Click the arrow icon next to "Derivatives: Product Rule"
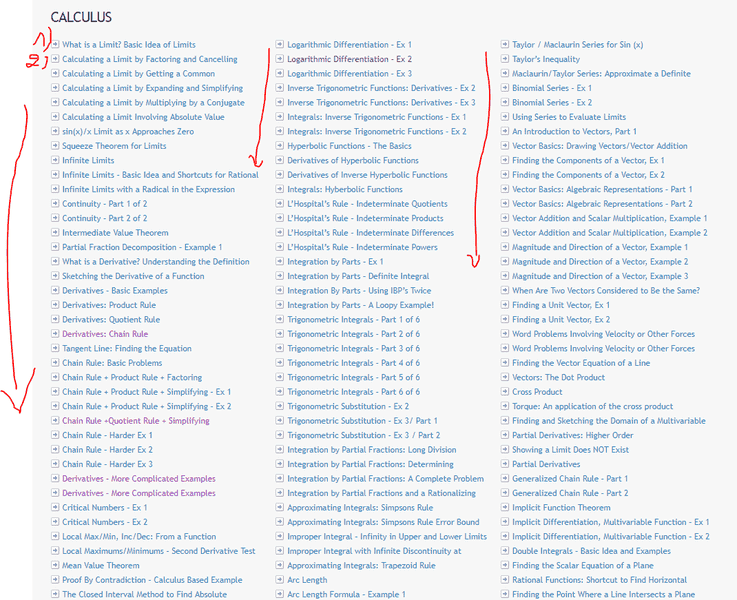This screenshot has width=737, height=600. coord(55,305)
